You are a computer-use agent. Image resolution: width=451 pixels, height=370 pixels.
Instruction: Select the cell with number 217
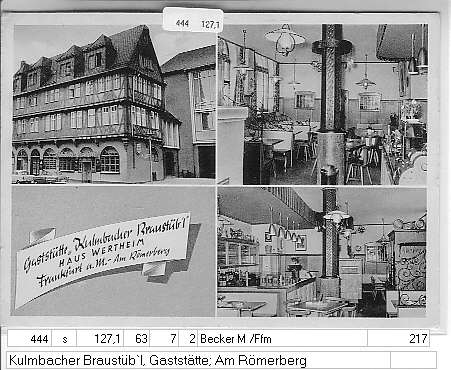[x=399, y=339]
